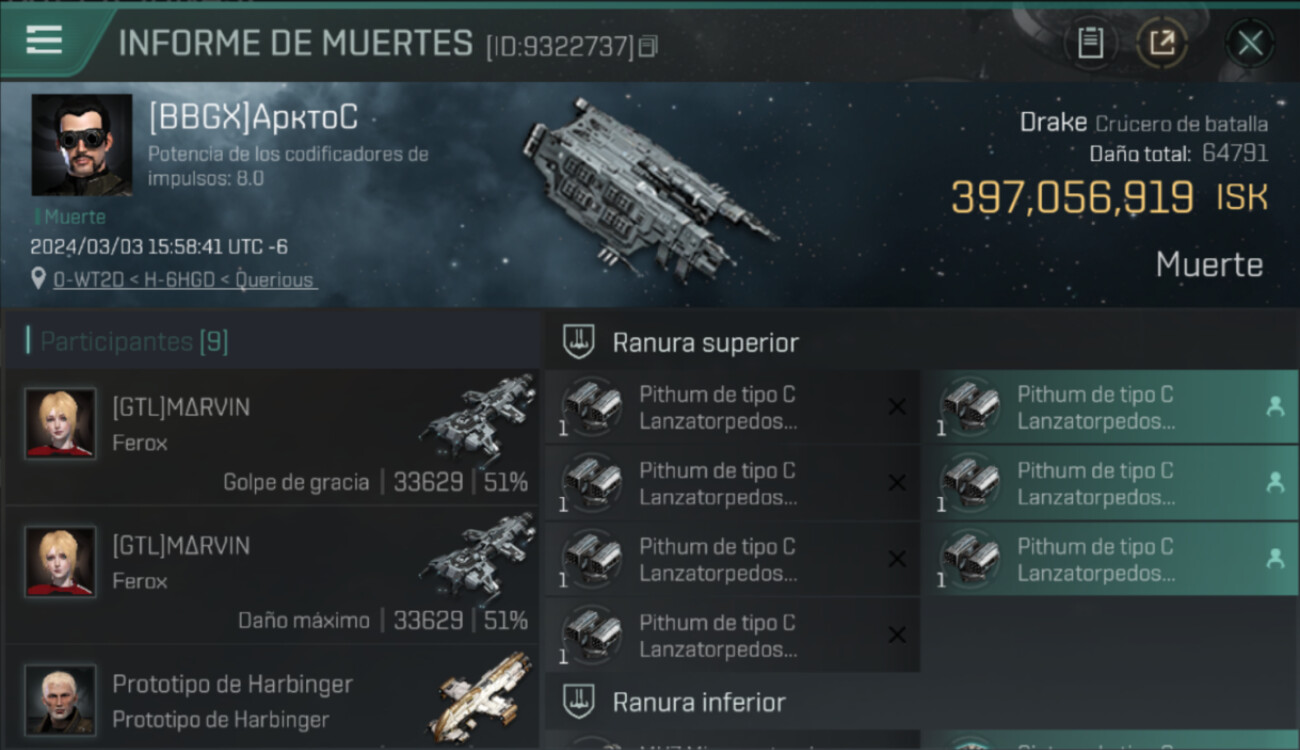Viewport: 1300px width, 750px height.
Task: Open the victim АрктоС portrait
Action: [x=82, y=145]
